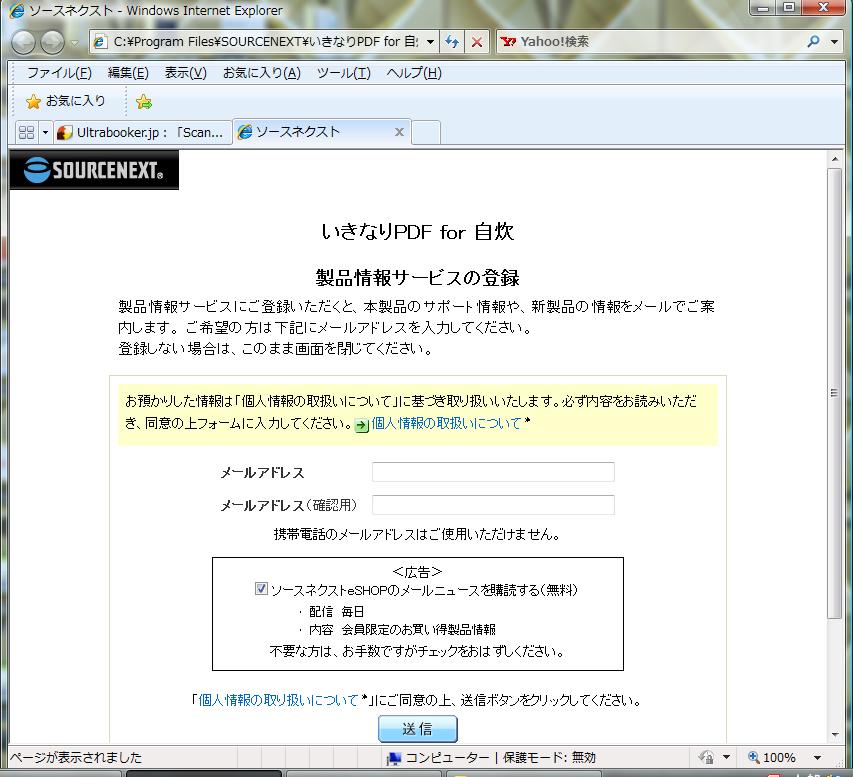Click the scrollbar down arrow

coord(835,735)
